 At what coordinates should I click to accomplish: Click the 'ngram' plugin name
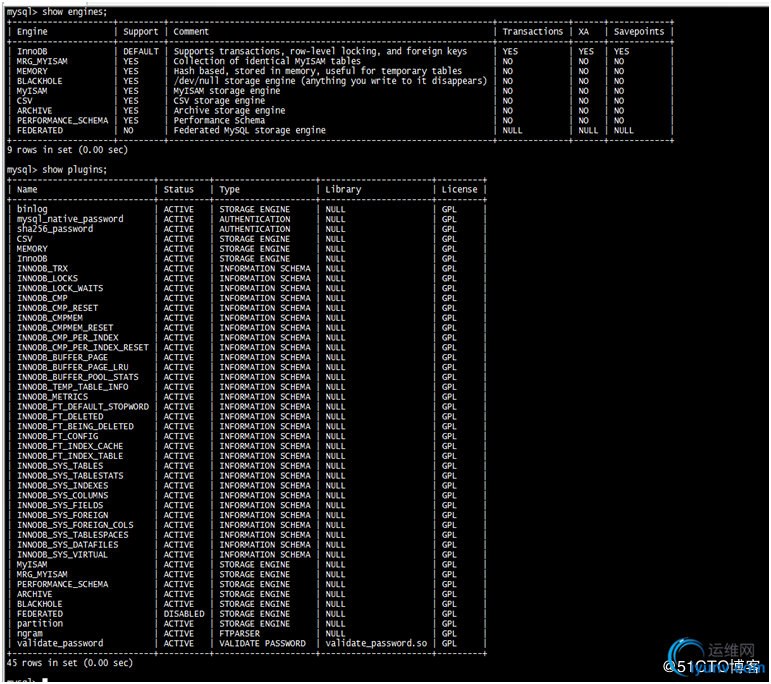pos(30,634)
